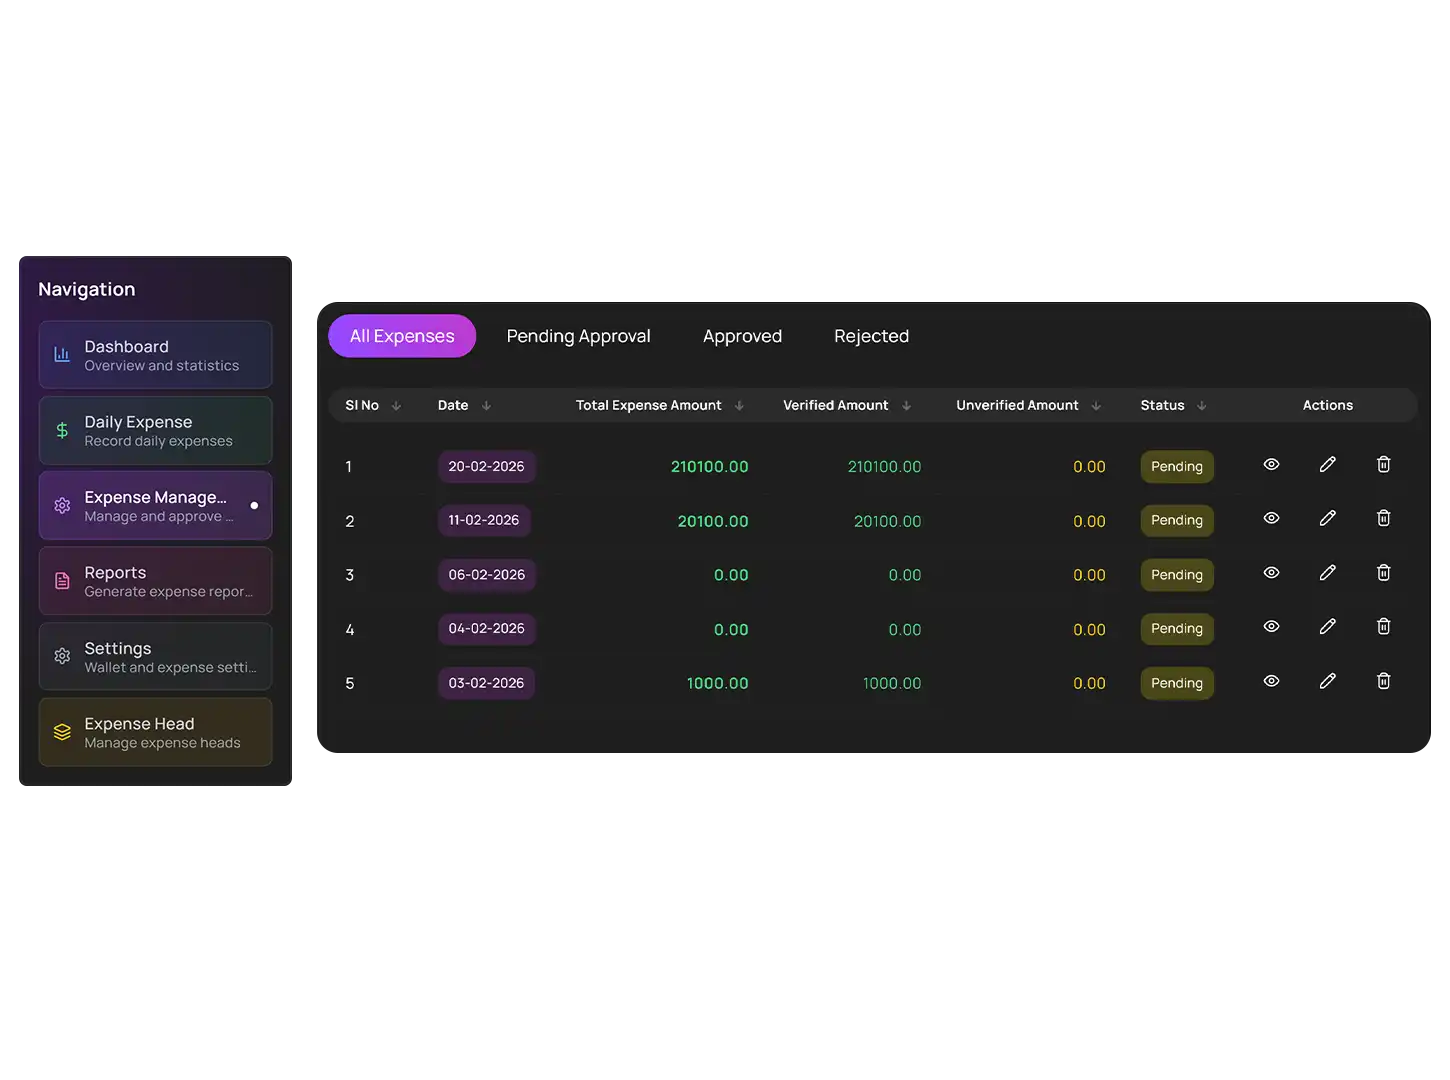The image size is (1450, 1080).
Task: Delete the 06-02-2026 expense via trash icon
Action: 1383,572
